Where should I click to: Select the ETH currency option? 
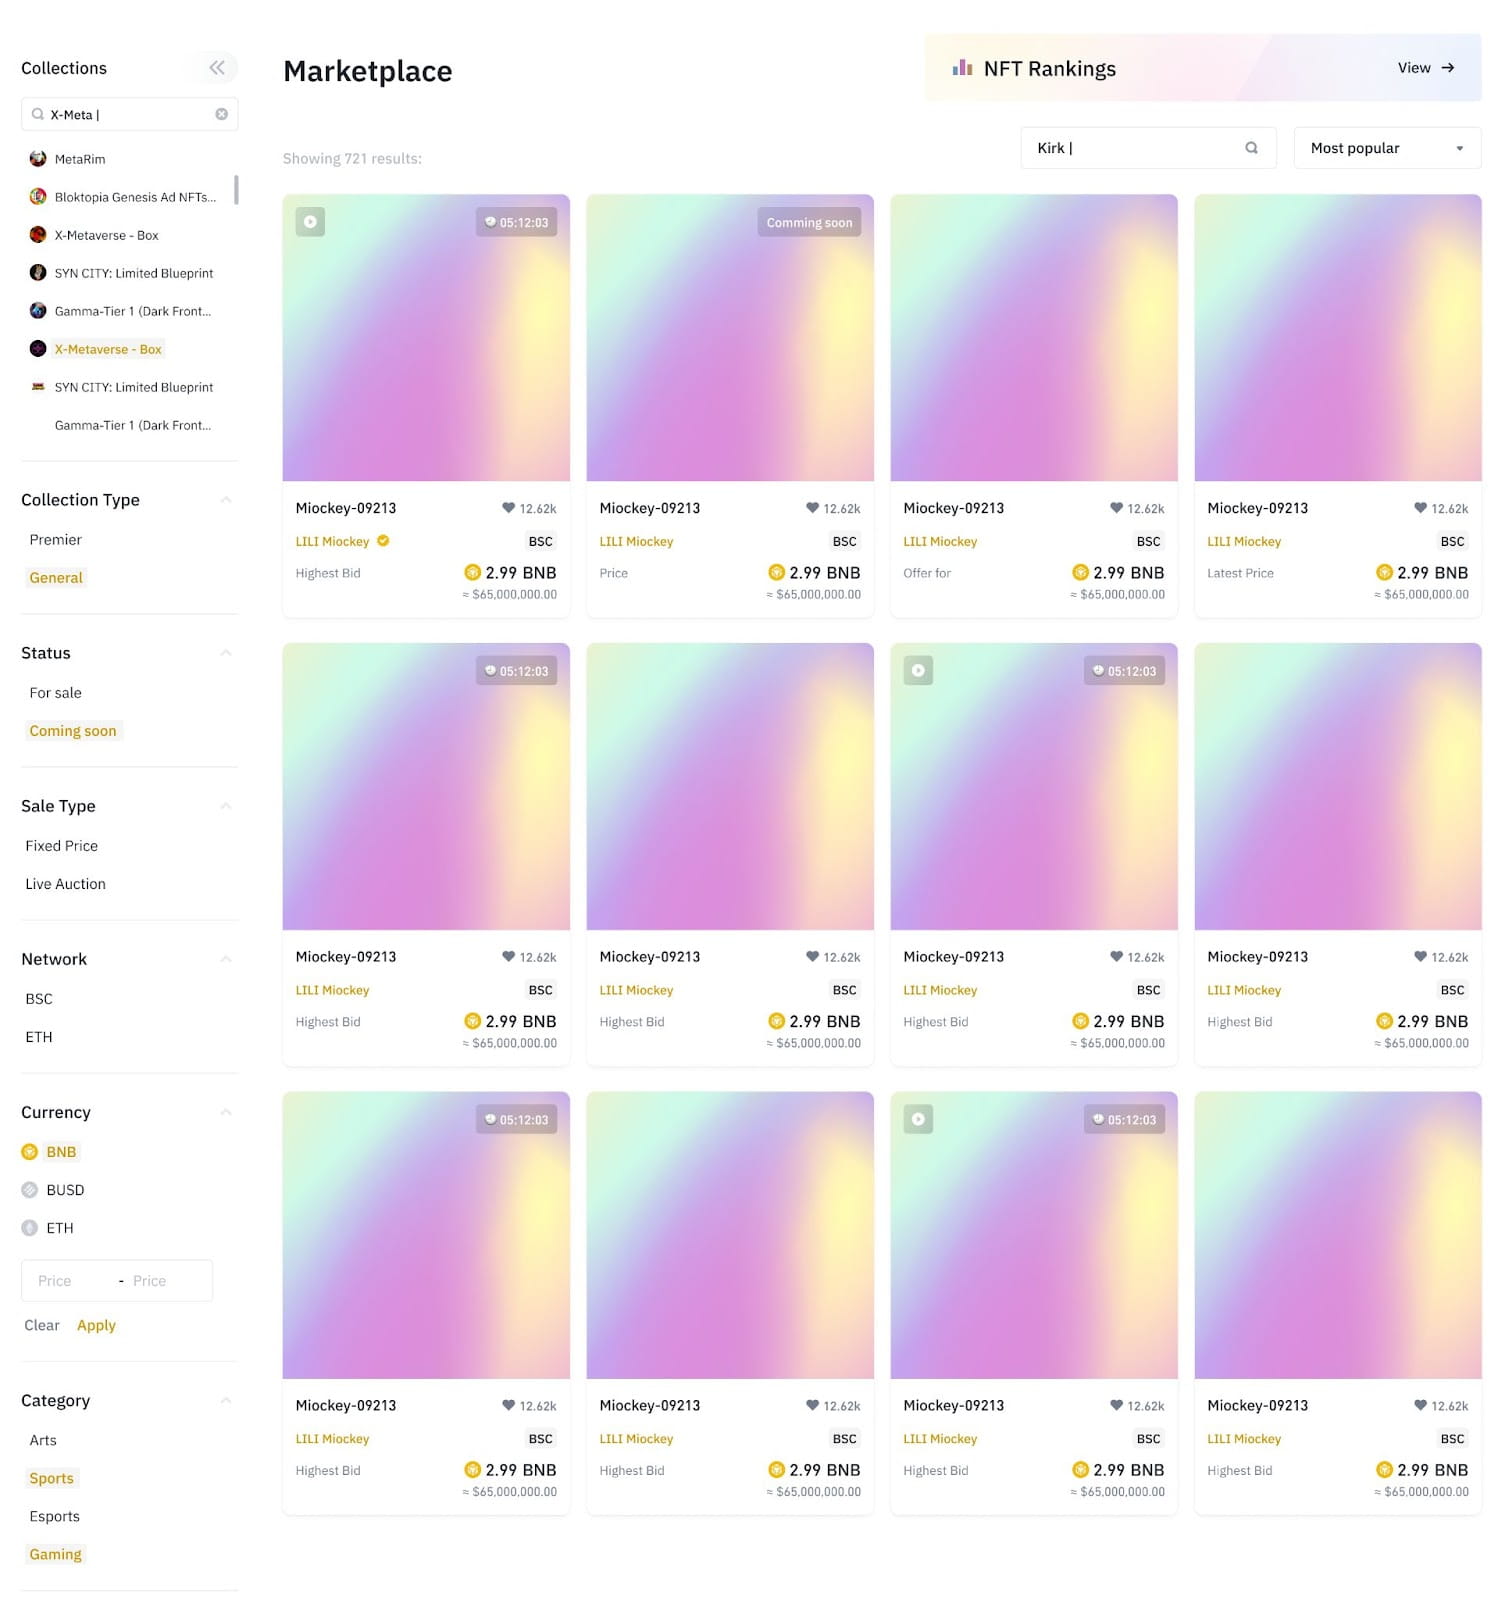coord(48,1228)
